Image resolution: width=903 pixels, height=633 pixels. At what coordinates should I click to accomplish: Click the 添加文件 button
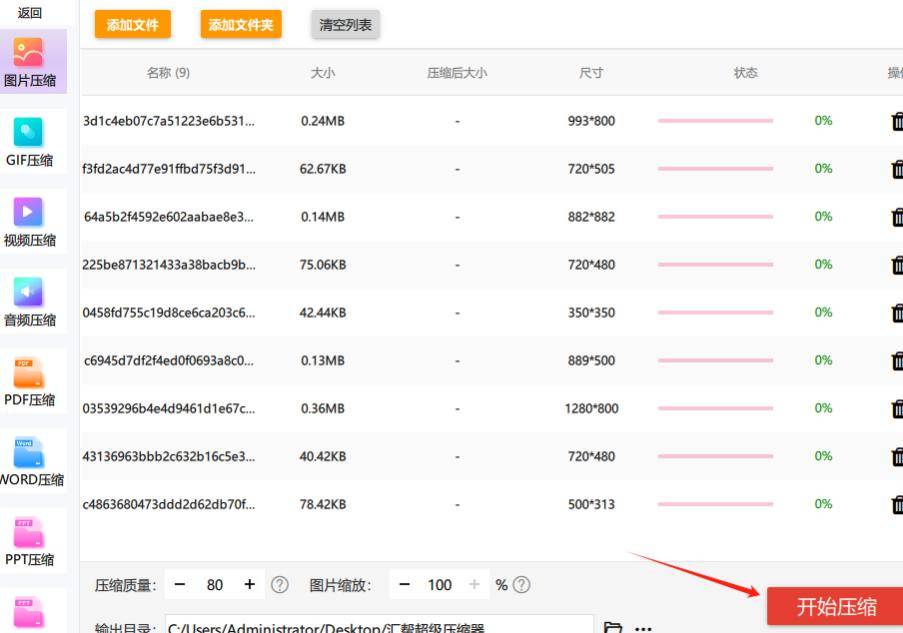point(132,24)
